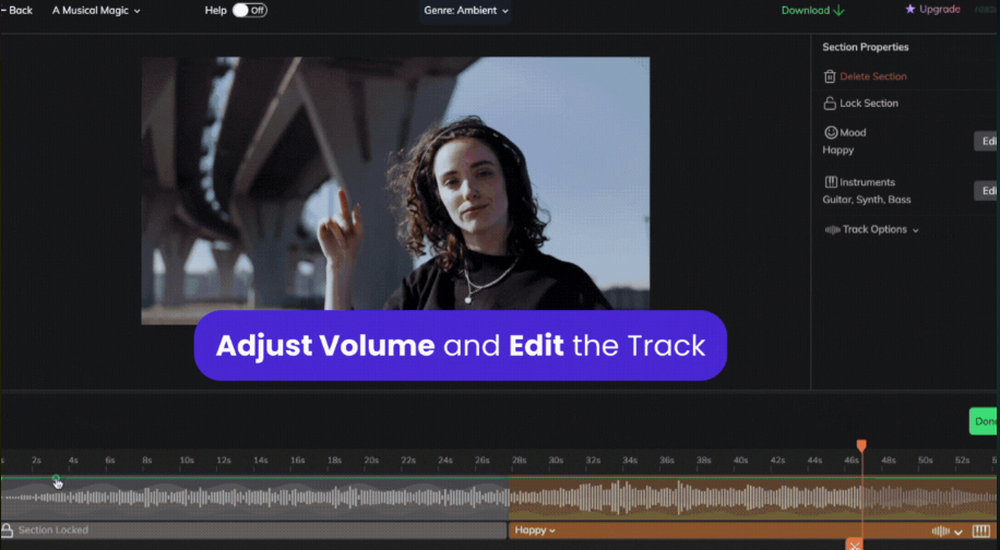Click the Upgrade star icon
Screen dimensions: 1000x550
coord(910,9)
